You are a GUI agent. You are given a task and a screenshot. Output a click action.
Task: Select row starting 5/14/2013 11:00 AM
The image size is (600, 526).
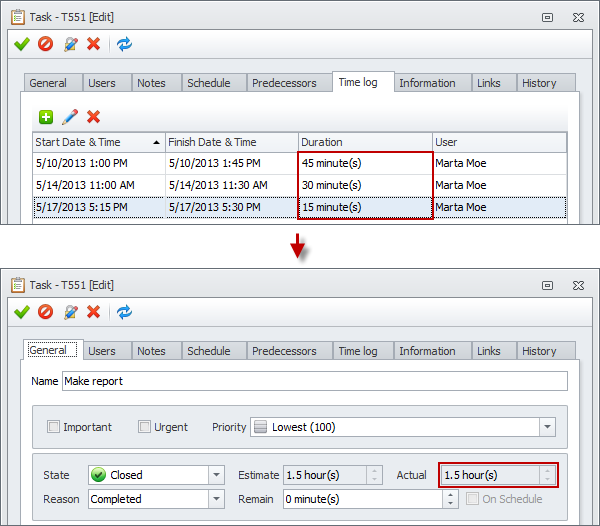[x=300, y=185]
